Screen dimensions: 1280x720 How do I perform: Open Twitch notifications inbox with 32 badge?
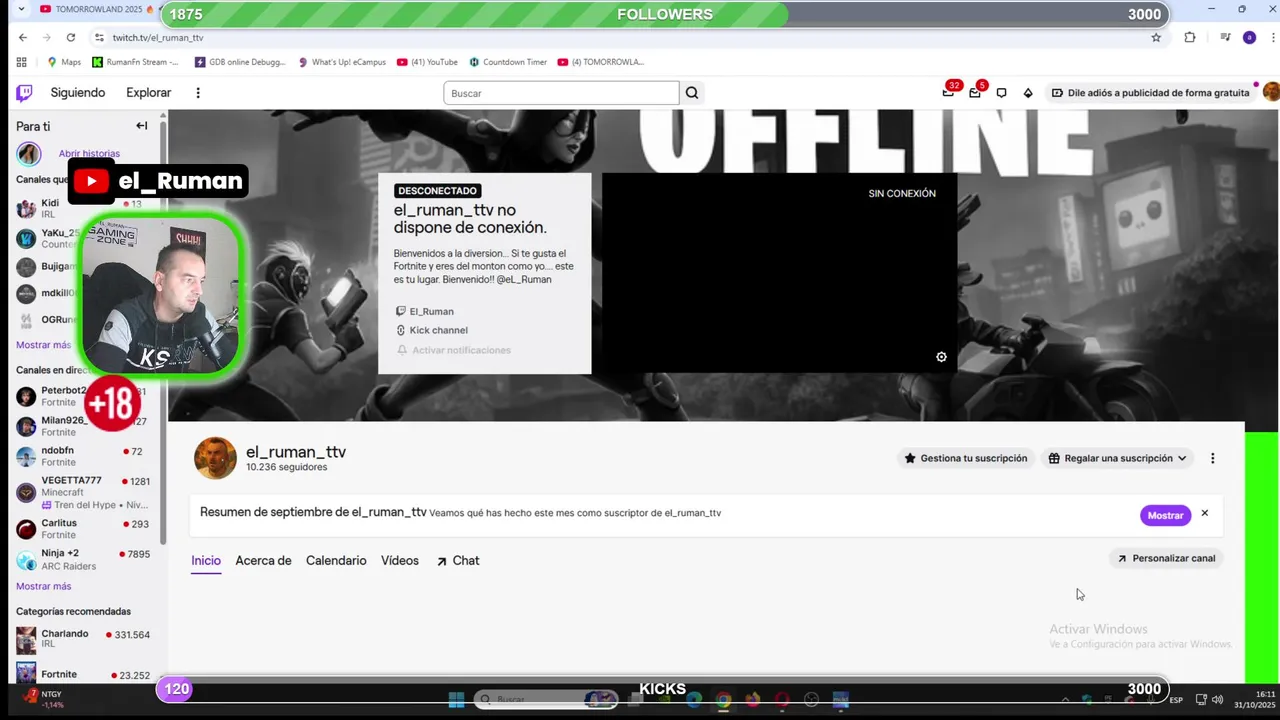[x=948, y=93]
